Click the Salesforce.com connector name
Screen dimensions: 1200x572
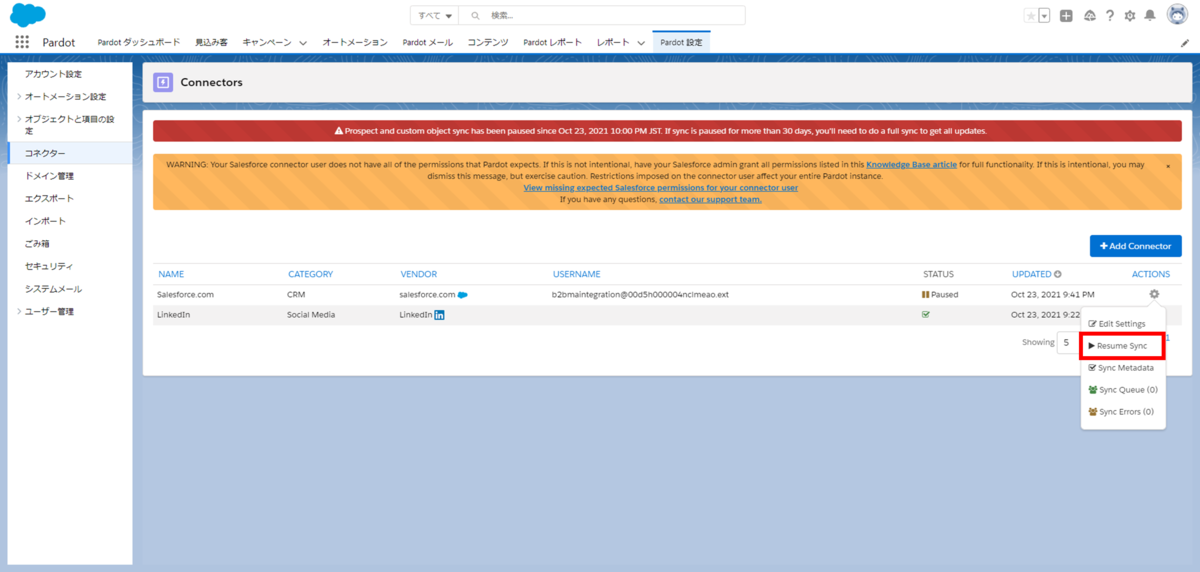[x=186, y=295]
